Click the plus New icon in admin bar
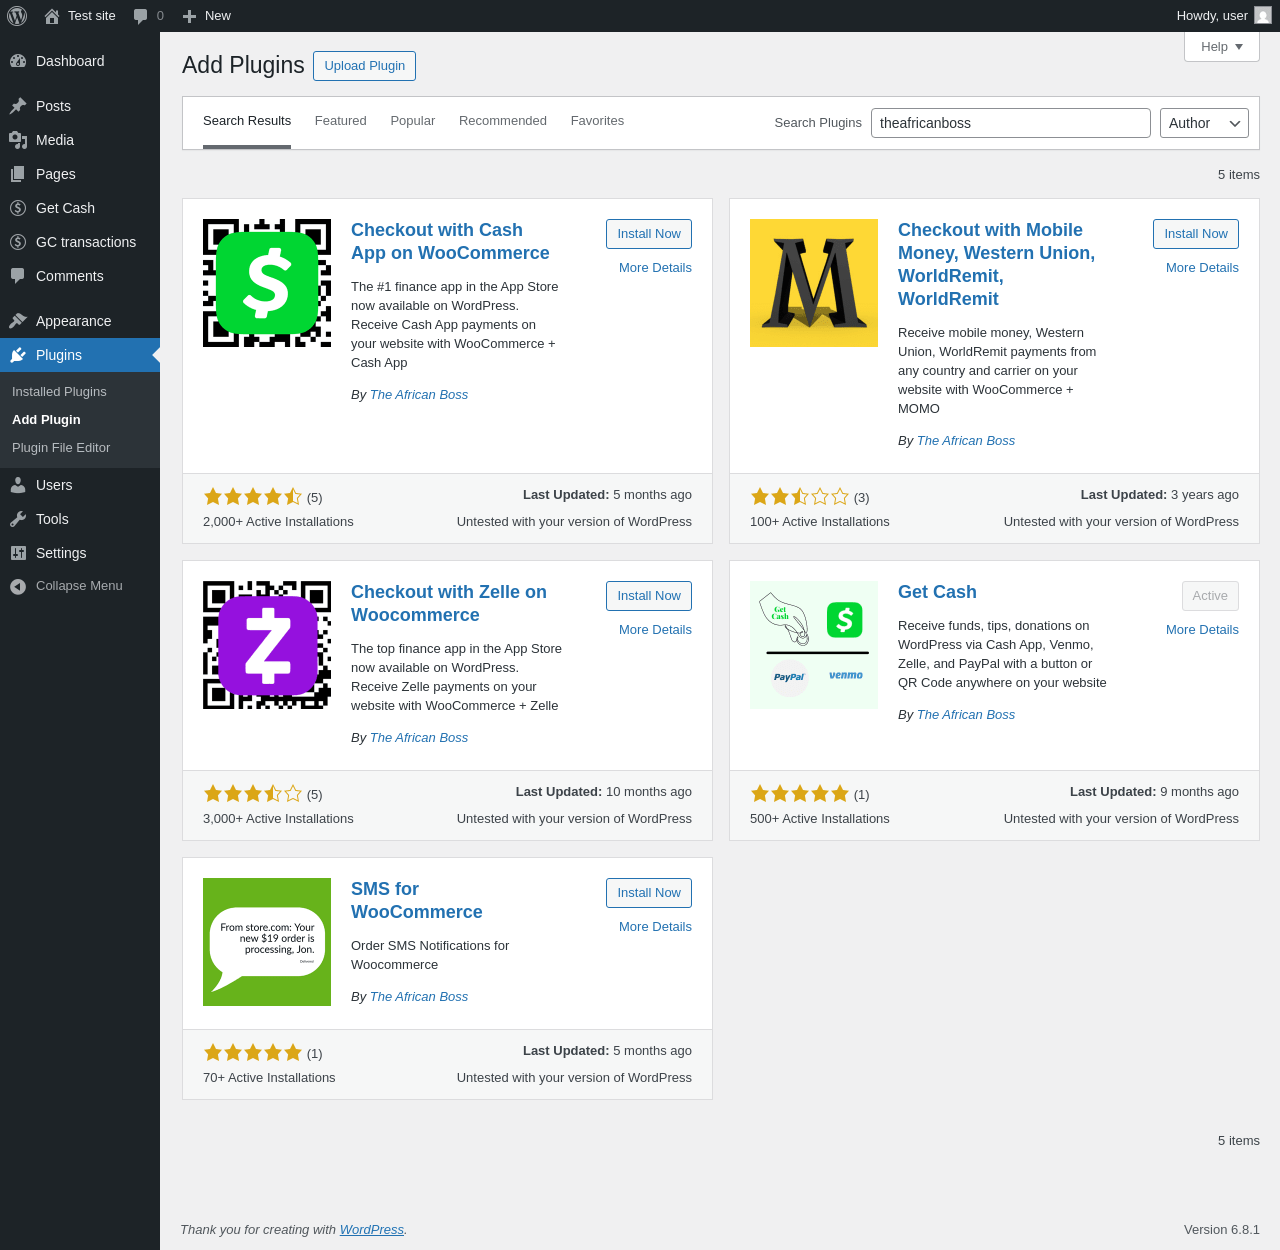1280x1250 pixels. click(x=189, y=16)
